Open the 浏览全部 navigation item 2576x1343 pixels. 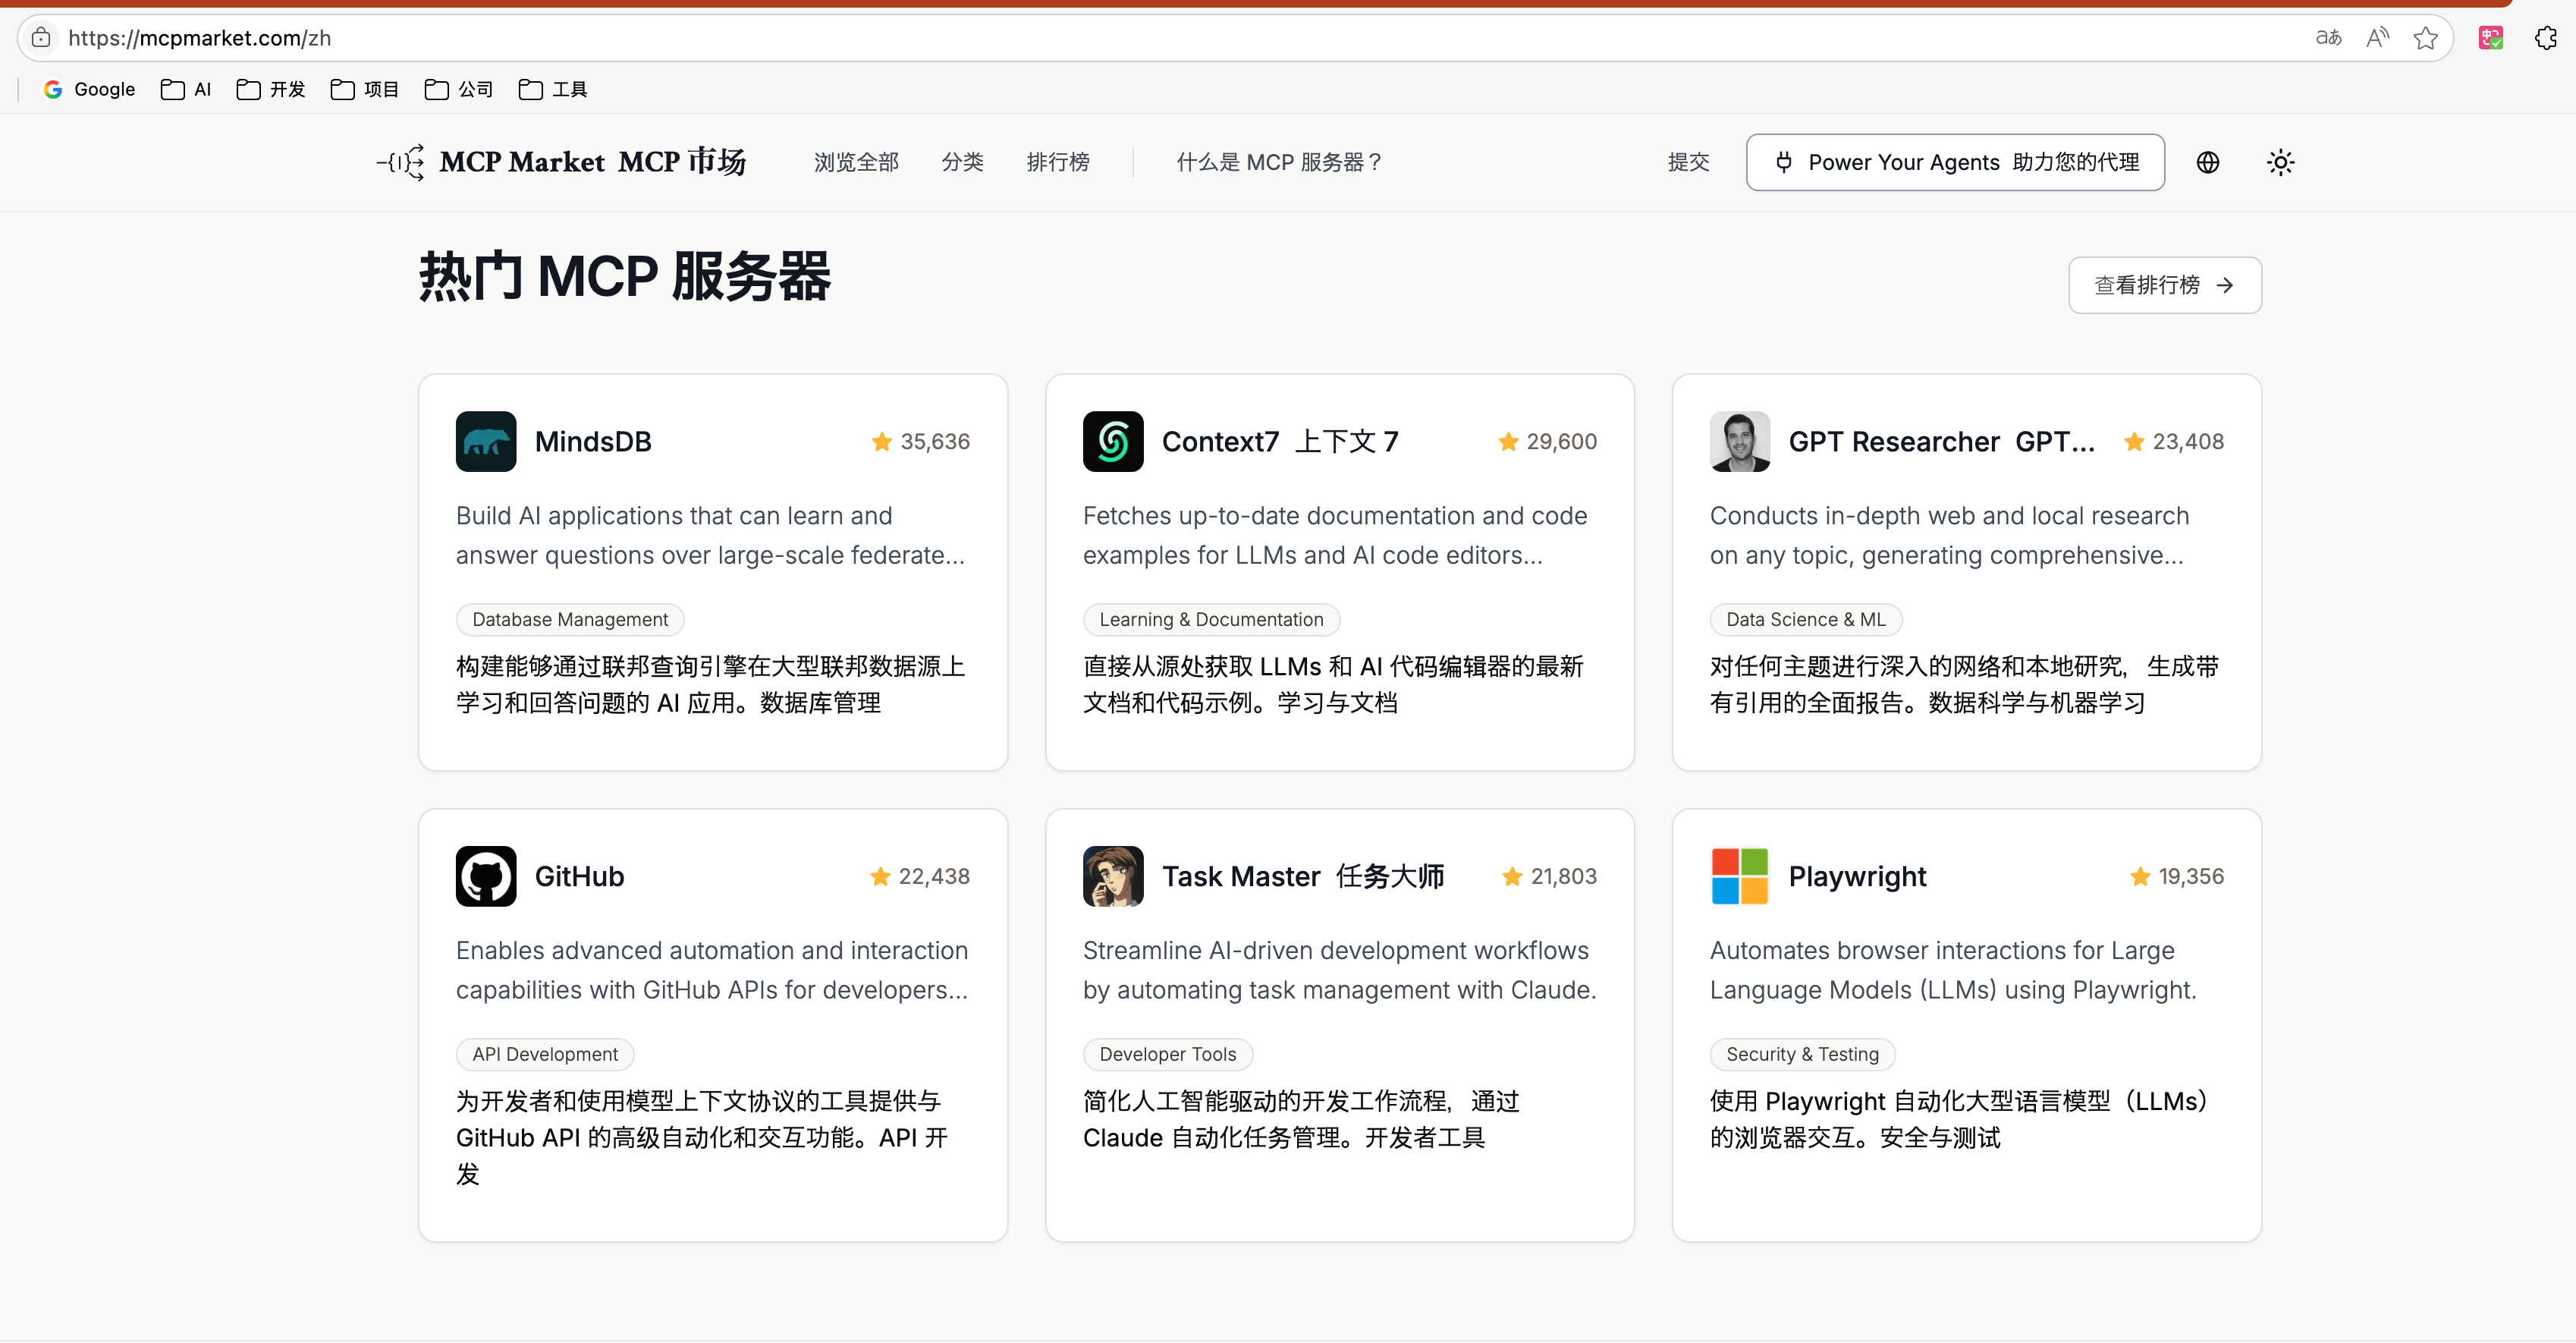tap(856, 162)
